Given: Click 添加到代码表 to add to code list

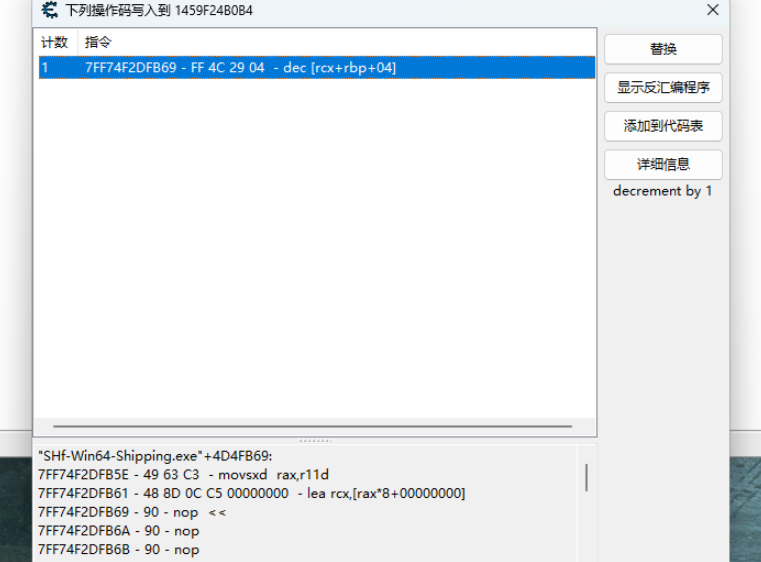Looking at the screenshot, I should 663,126.
